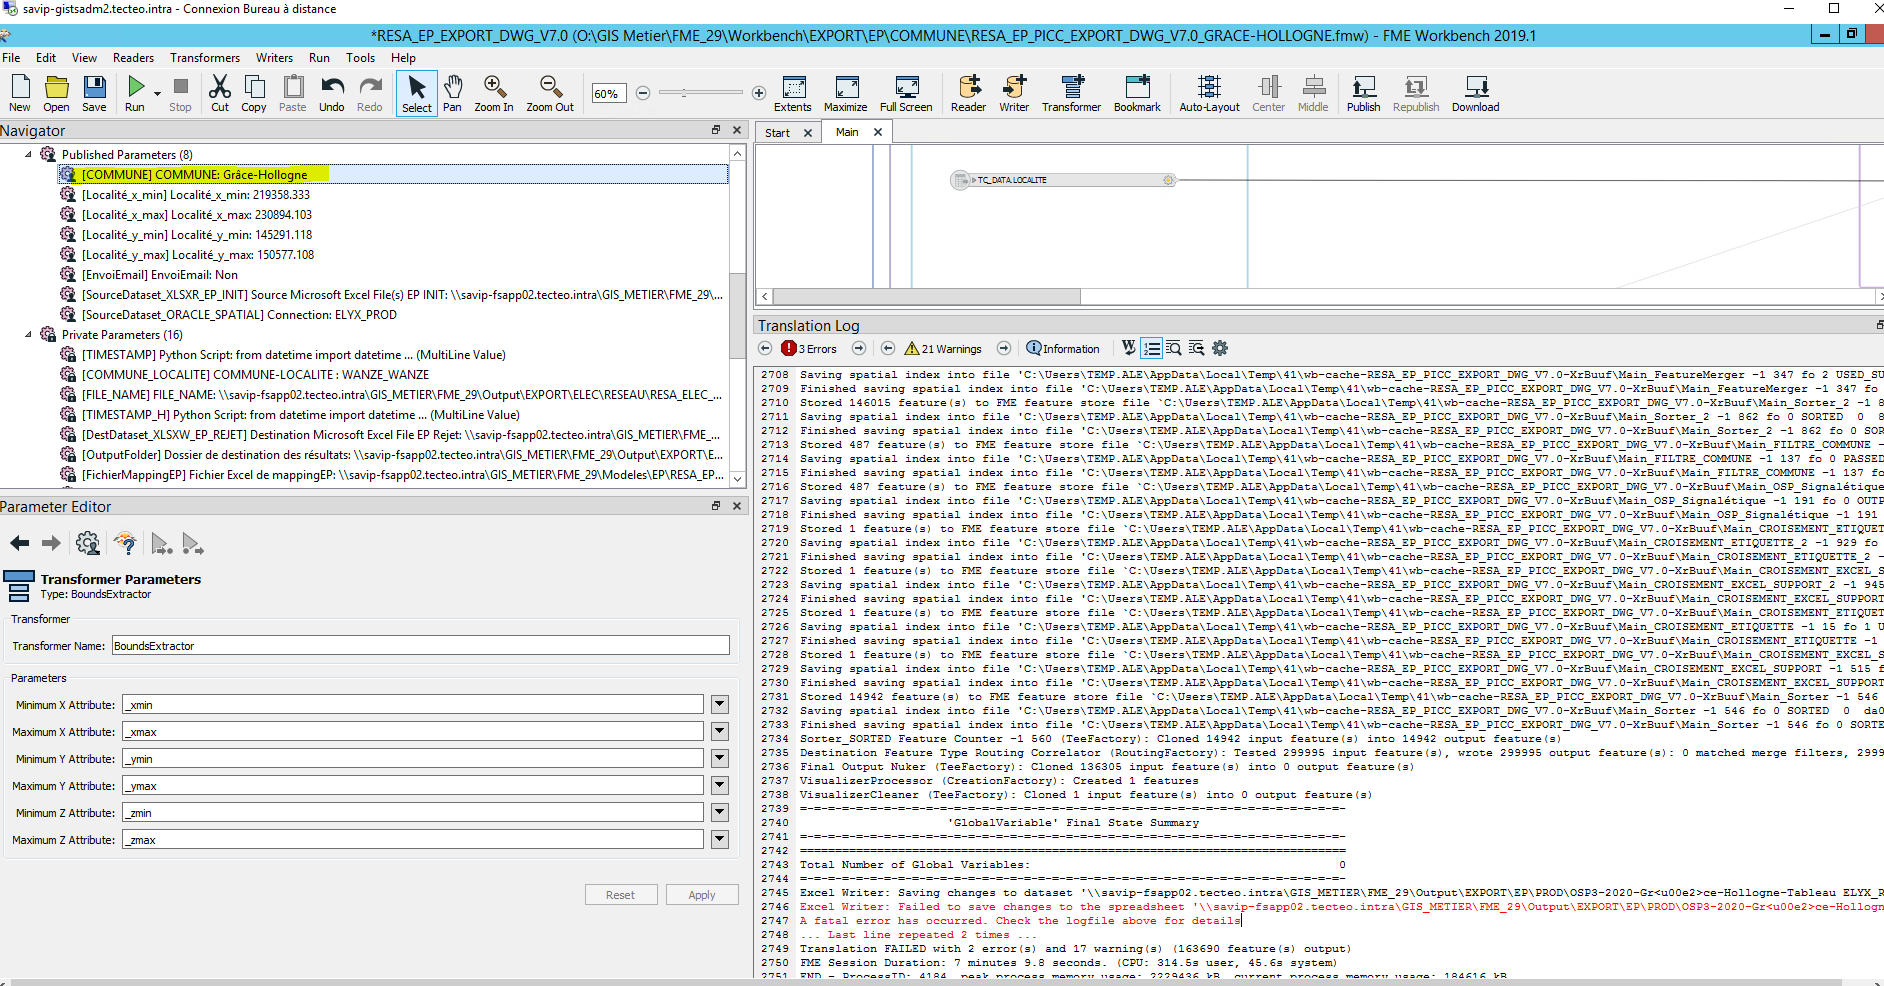
Task: Open Maximum X Attribute dropdown
Action: point(719,731)
